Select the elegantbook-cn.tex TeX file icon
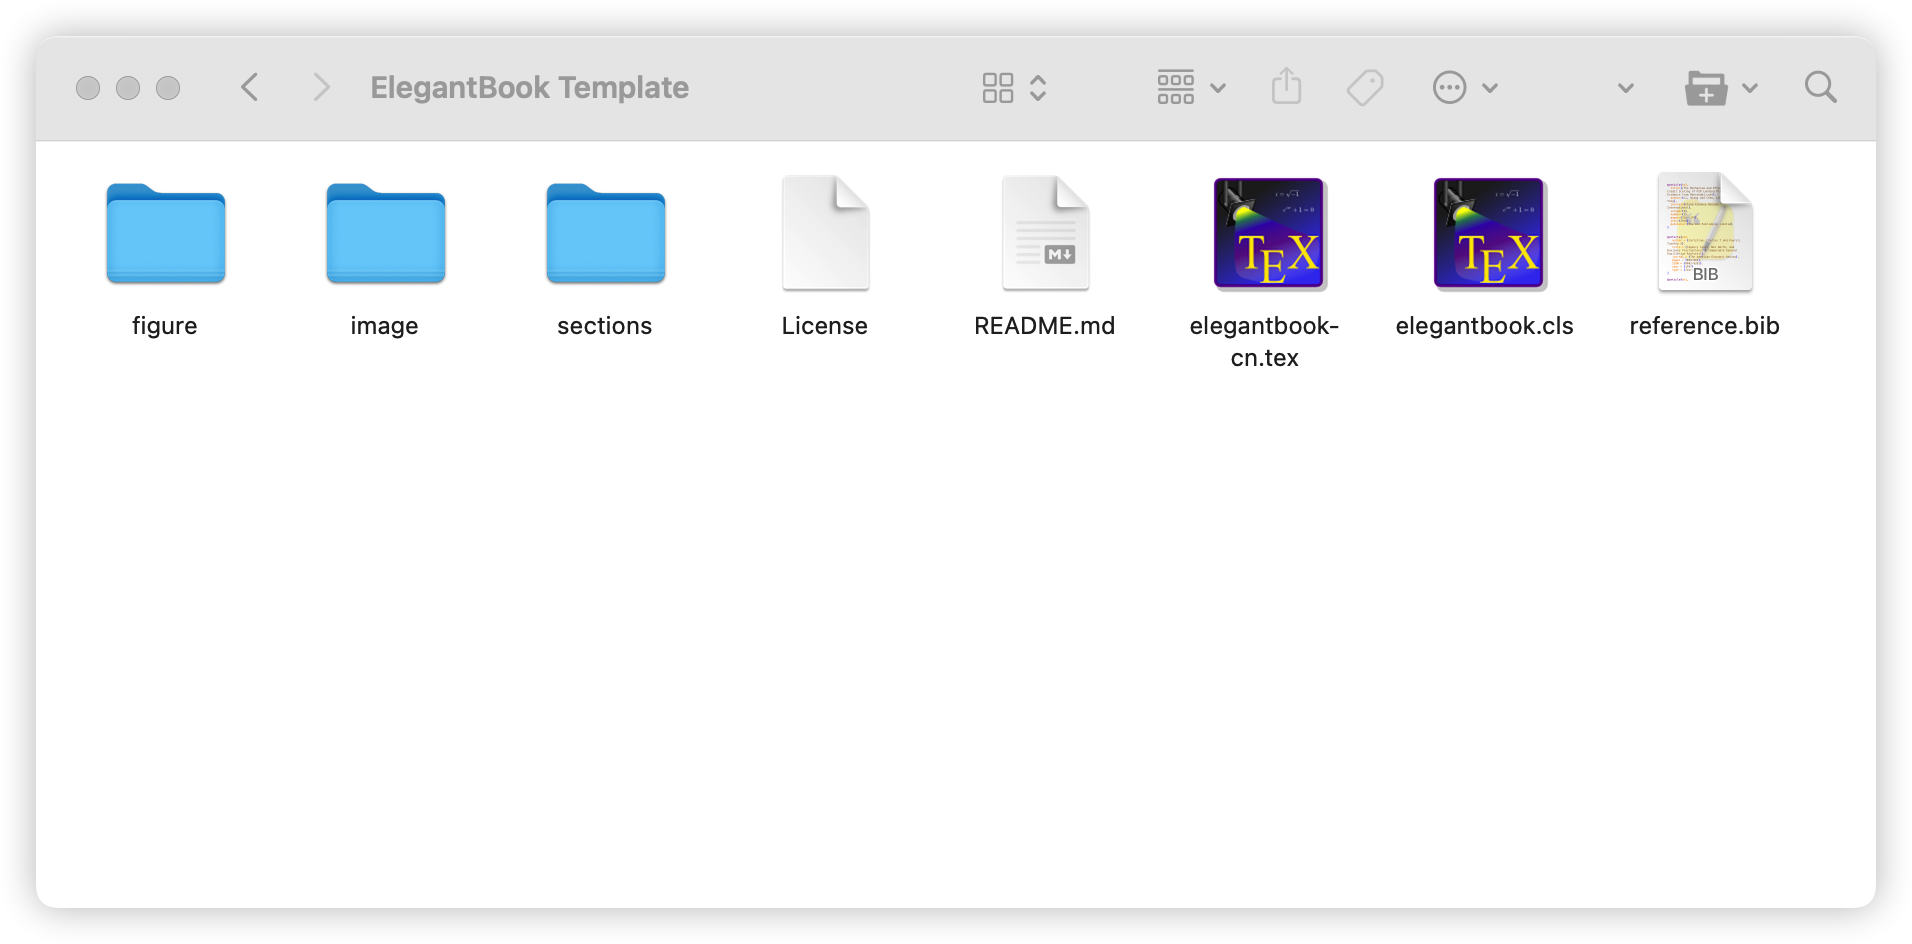Image resolution: width=1912 pixels, height=944 pixels. [1269, 234]
